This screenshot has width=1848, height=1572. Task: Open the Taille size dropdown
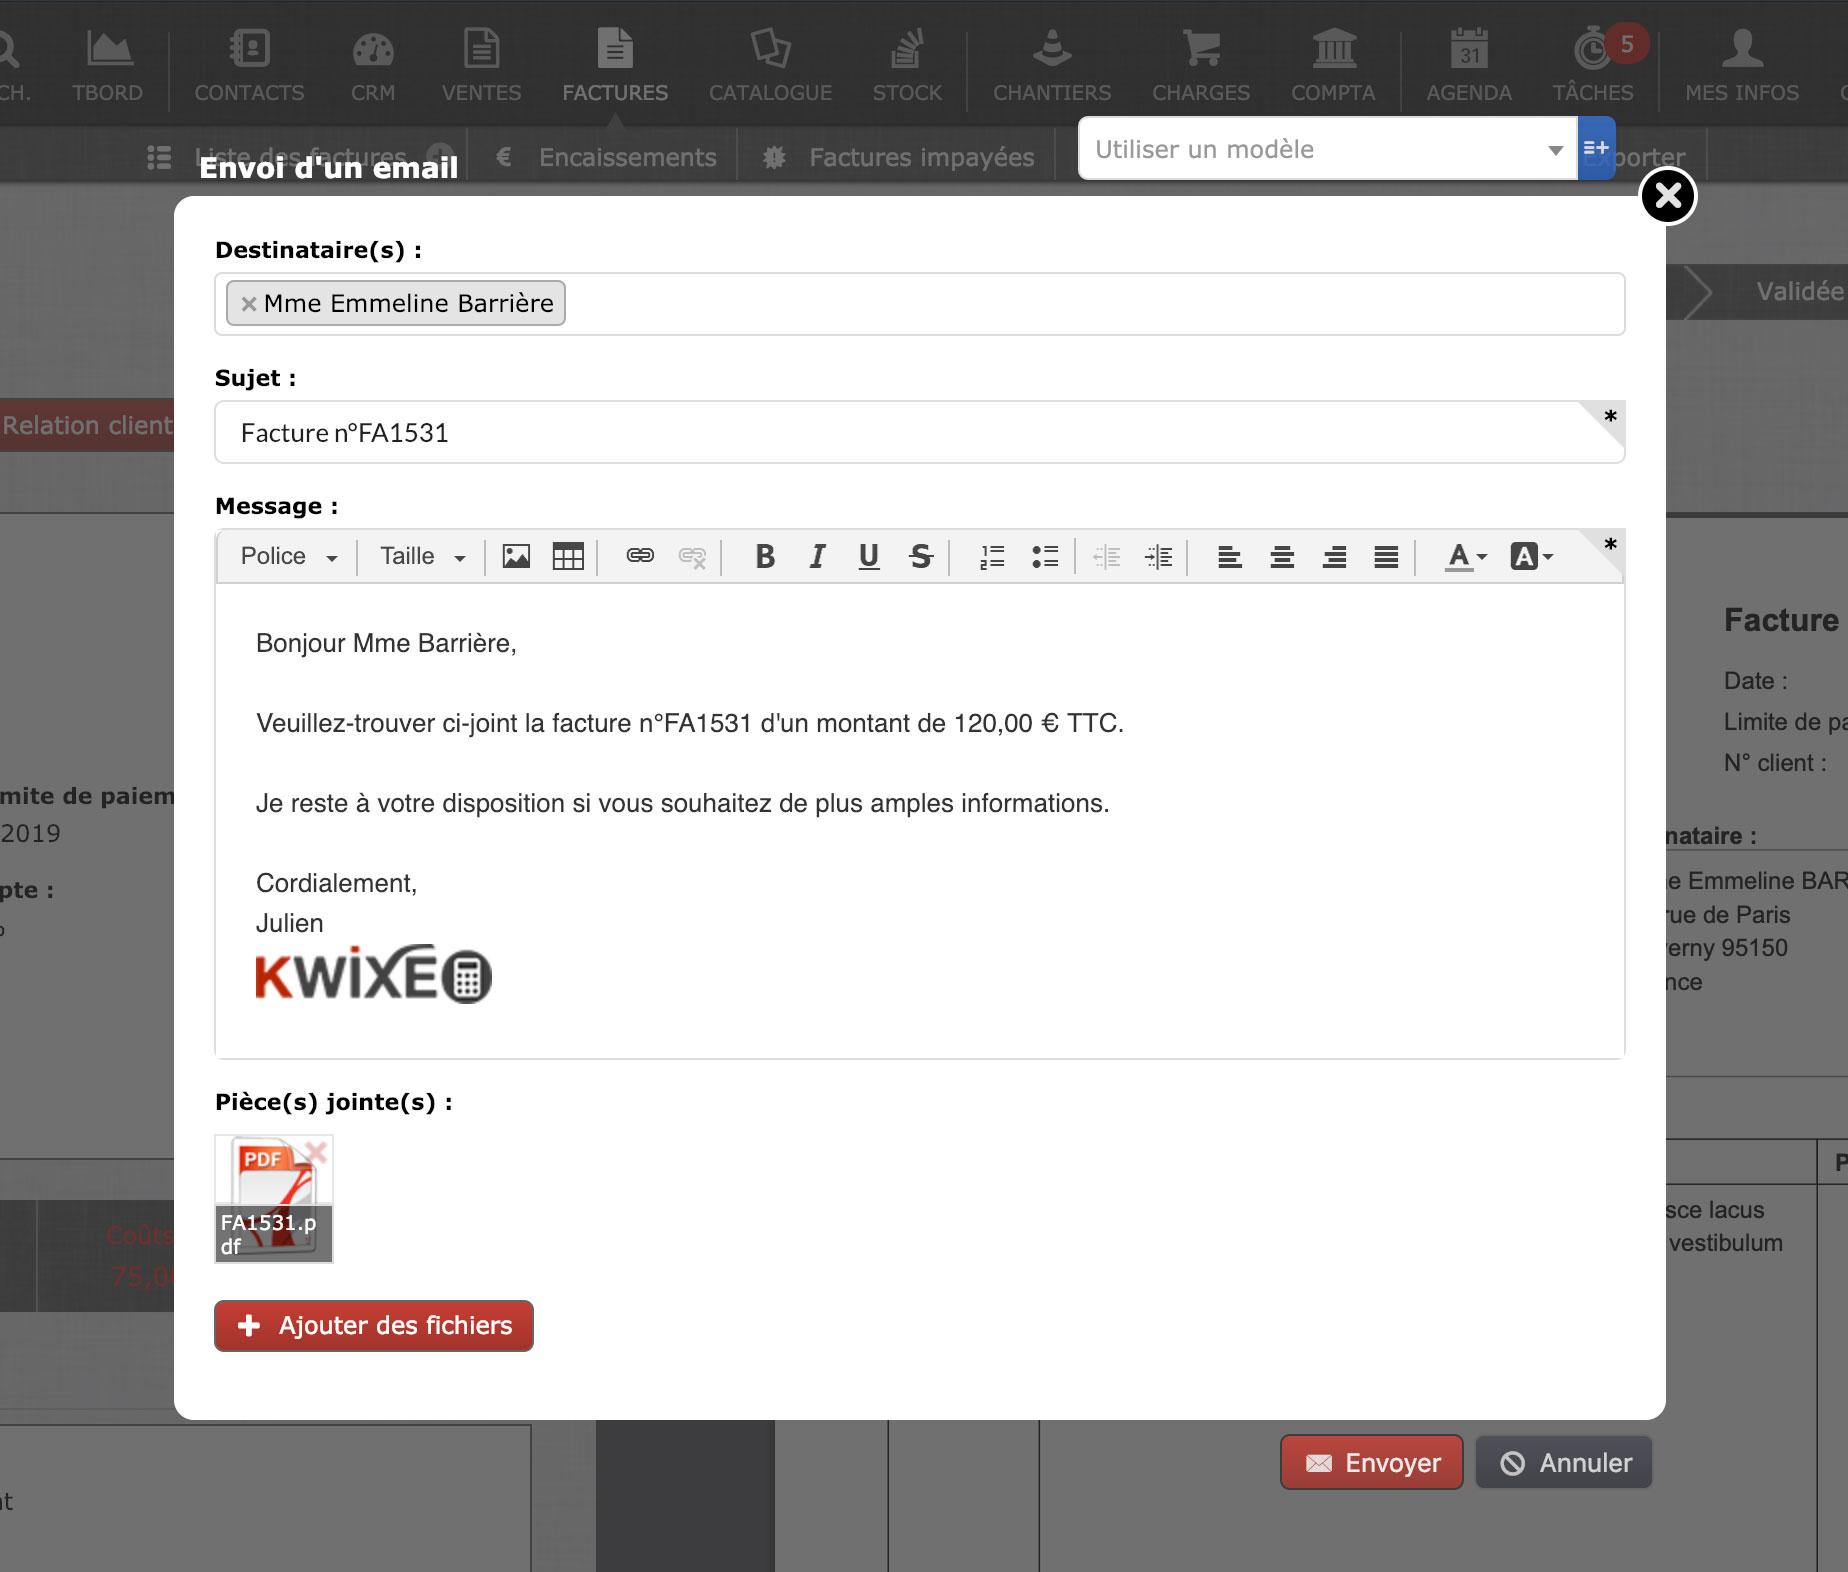pos(423,556)
